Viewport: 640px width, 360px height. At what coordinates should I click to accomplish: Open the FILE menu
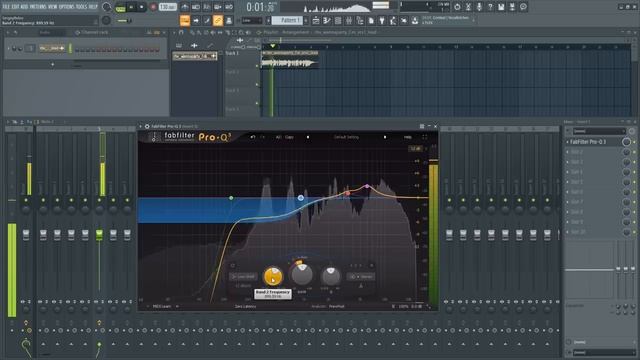7,7
